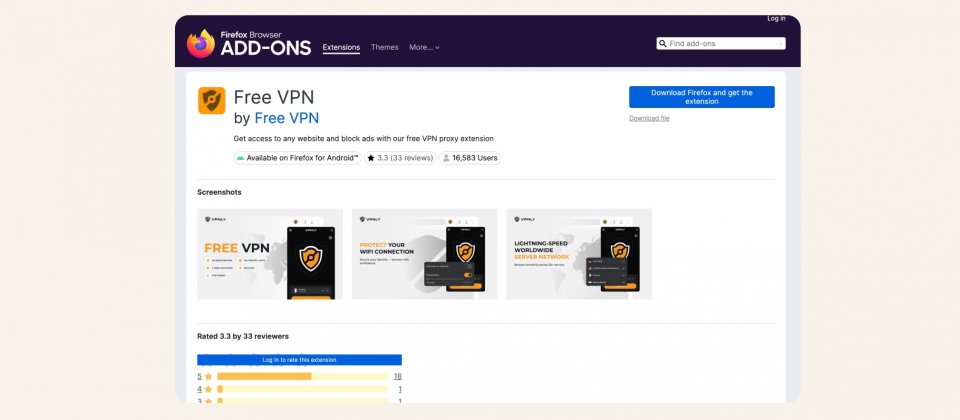Click the Free VPN shield icon
The image size is (960, 420).
[212, 101]
